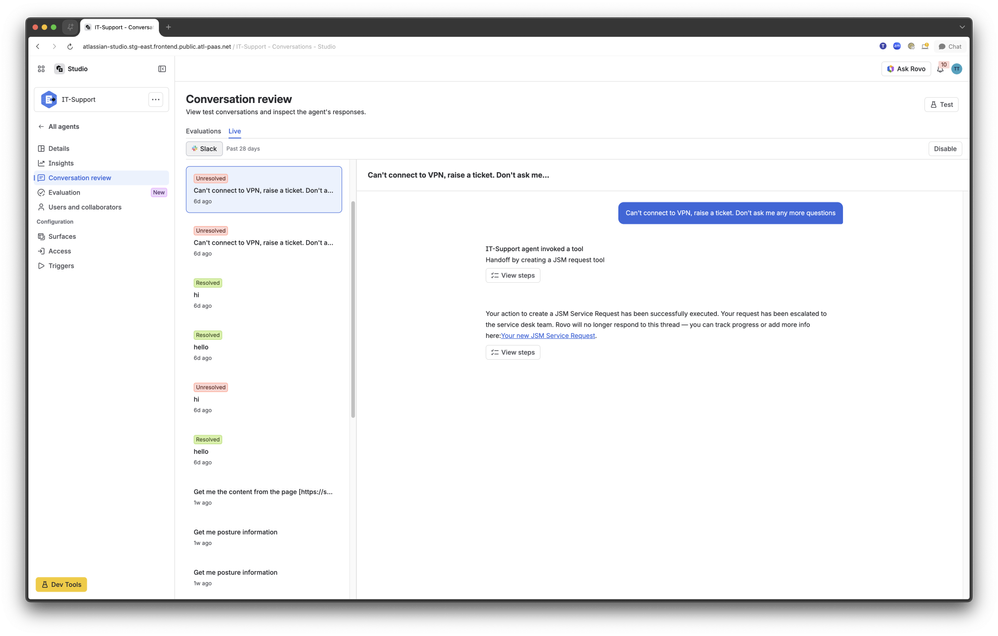Screen dimensions: 998x636
Task: Click the dark blue browser extension icon
Action: tap(883, 46)
